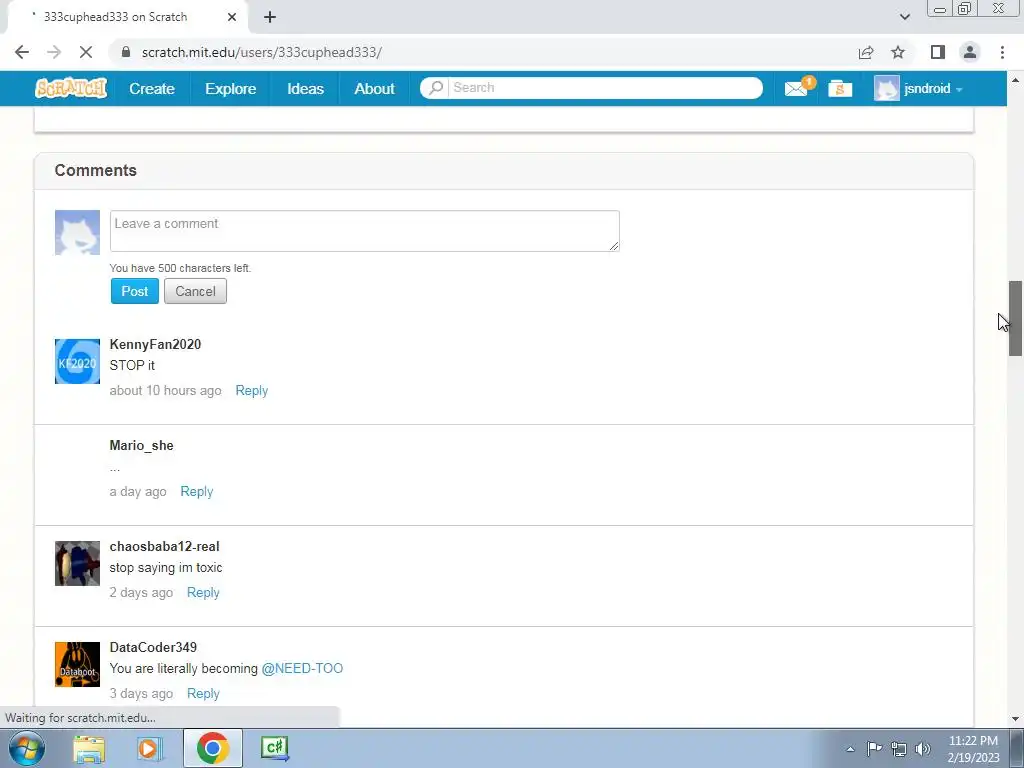Click 'stop saying im toxic' comment text

[166, 568]
